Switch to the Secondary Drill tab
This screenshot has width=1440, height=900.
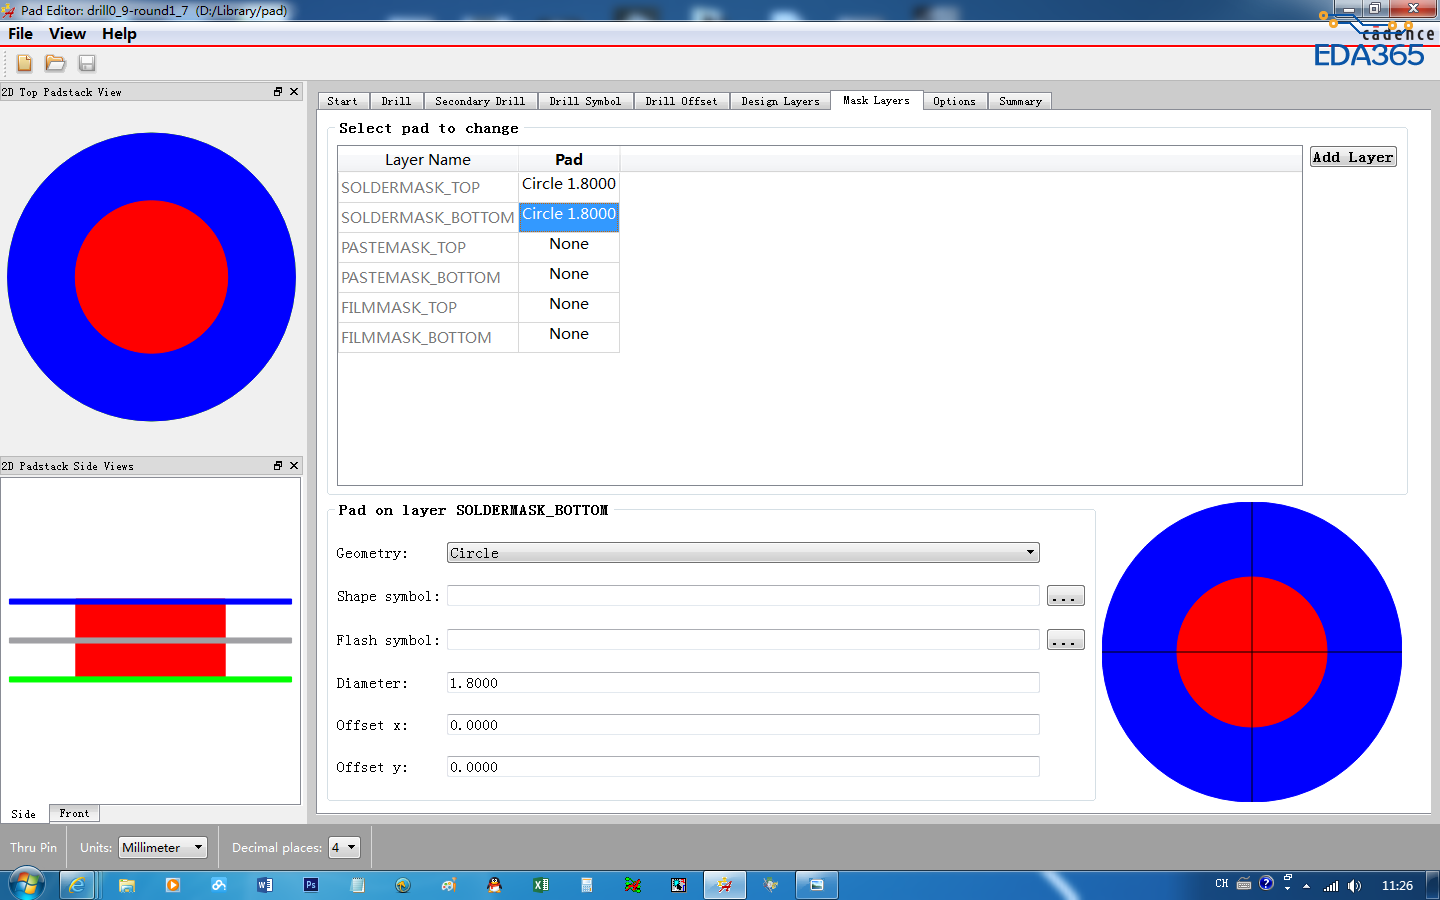(480, 101)
